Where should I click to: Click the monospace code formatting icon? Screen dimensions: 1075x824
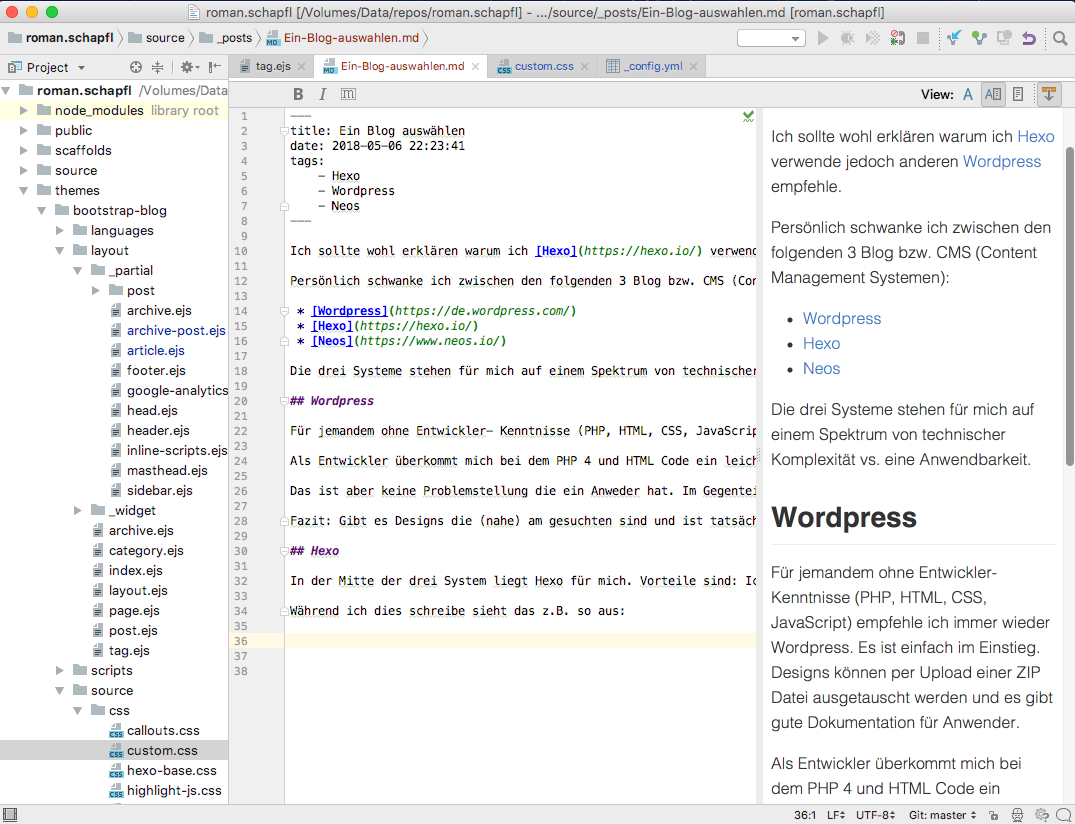coord(348,94)
